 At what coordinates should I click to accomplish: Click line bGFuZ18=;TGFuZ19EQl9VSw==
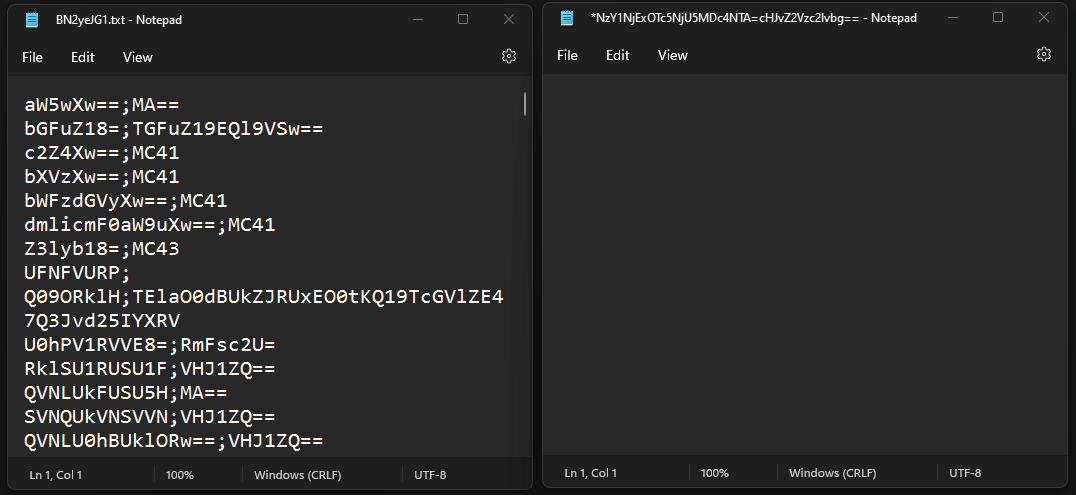coord(174,129)
